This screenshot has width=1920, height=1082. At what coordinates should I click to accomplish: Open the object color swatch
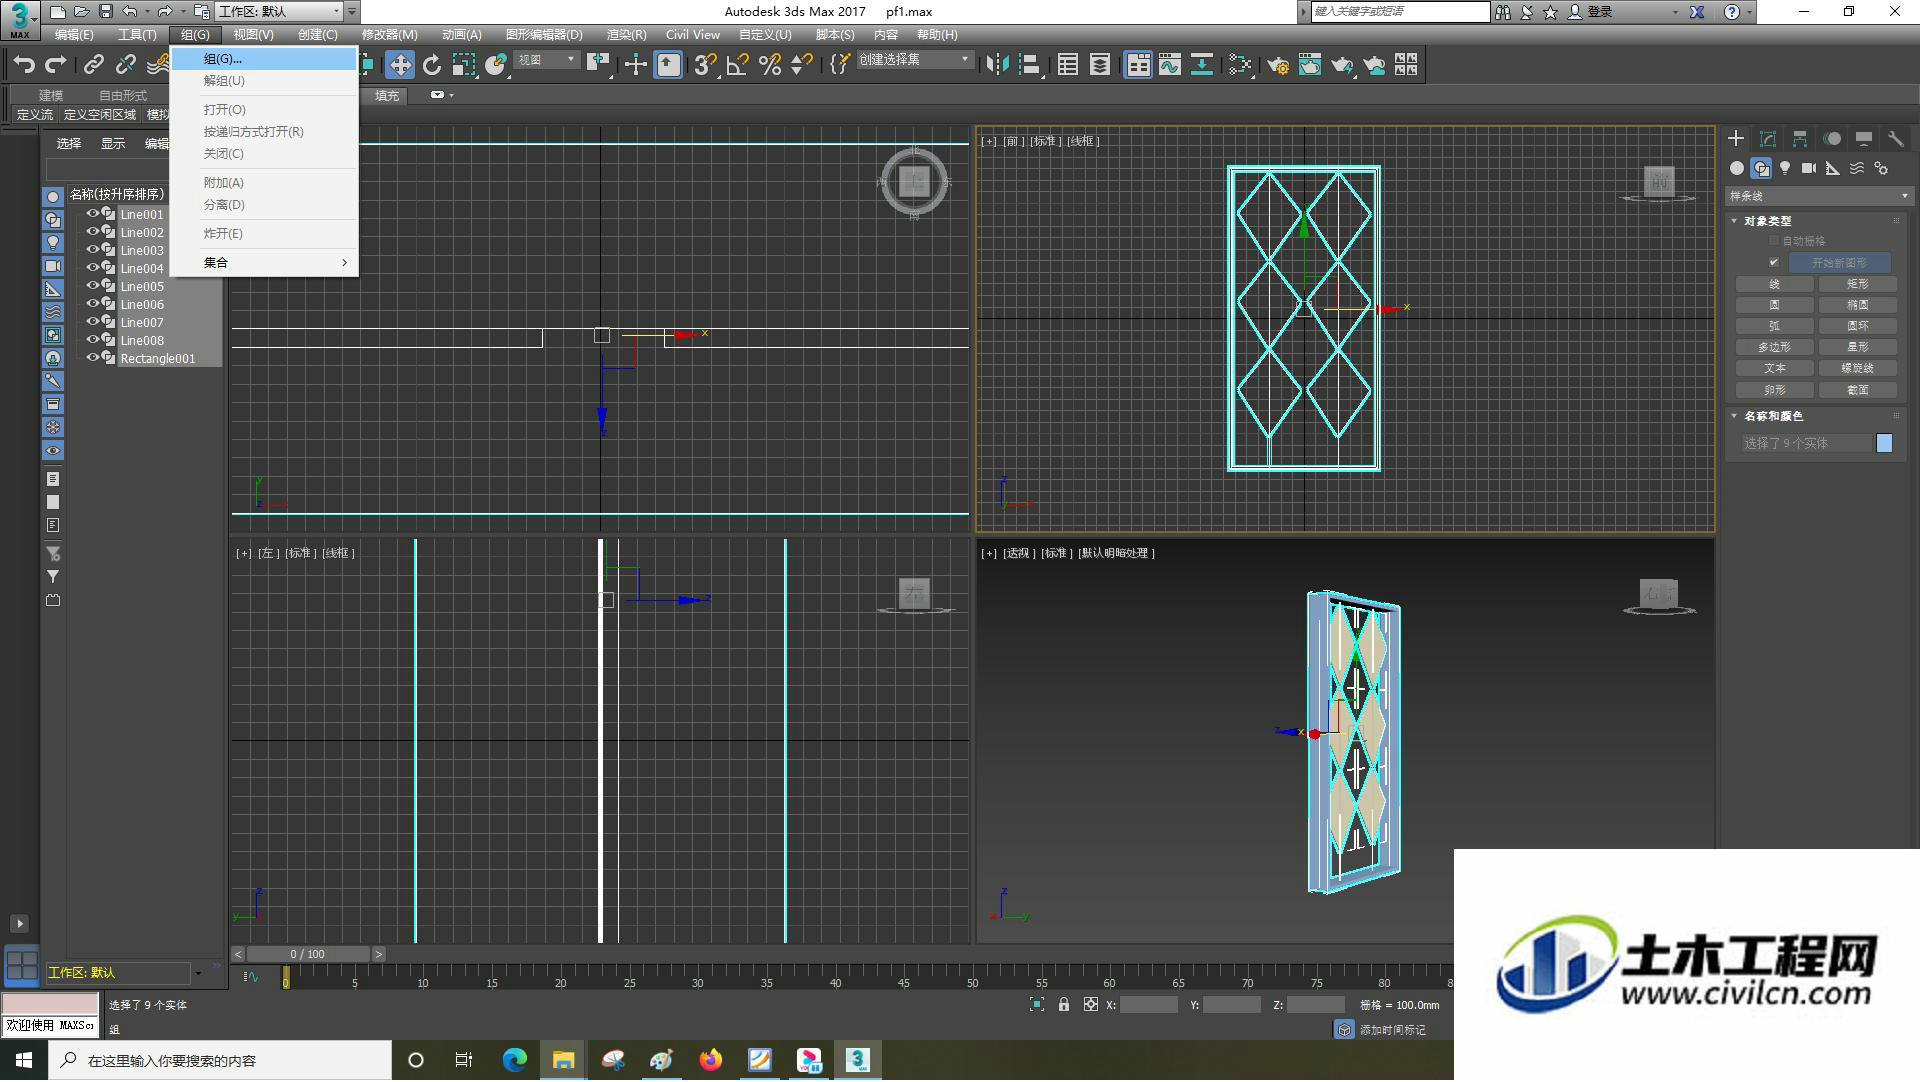(1885, 443)
